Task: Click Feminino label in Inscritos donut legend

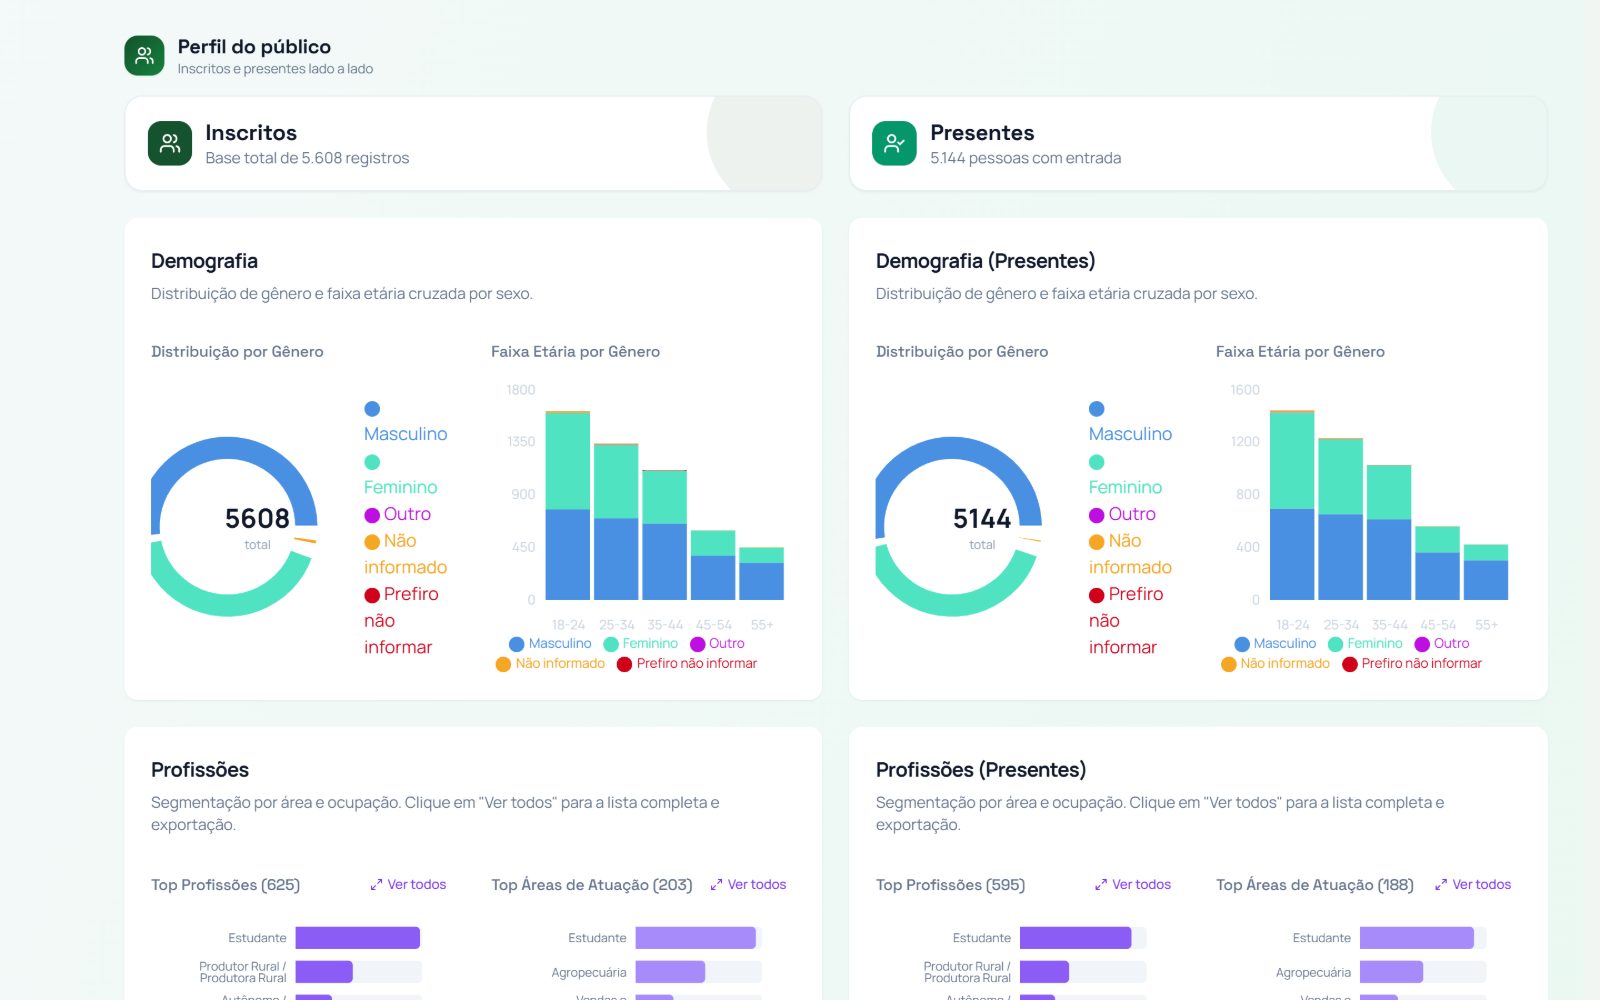Action: click(x=400, y=487)
